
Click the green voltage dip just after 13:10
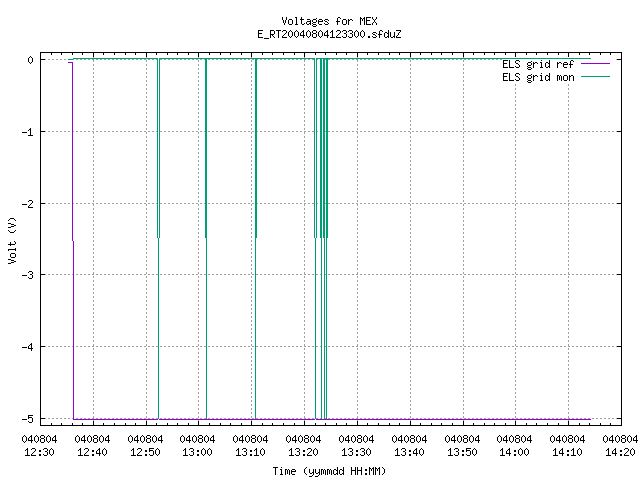pyautogui.click(x=256, y=239)
